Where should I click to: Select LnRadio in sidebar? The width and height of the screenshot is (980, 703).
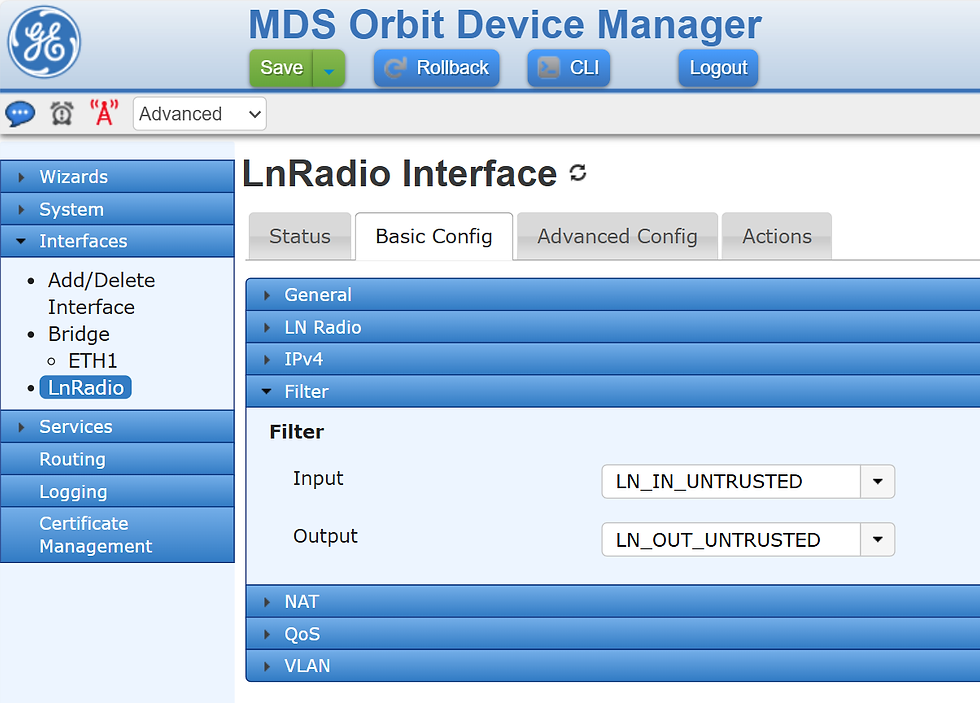click(x=86, y=387)
